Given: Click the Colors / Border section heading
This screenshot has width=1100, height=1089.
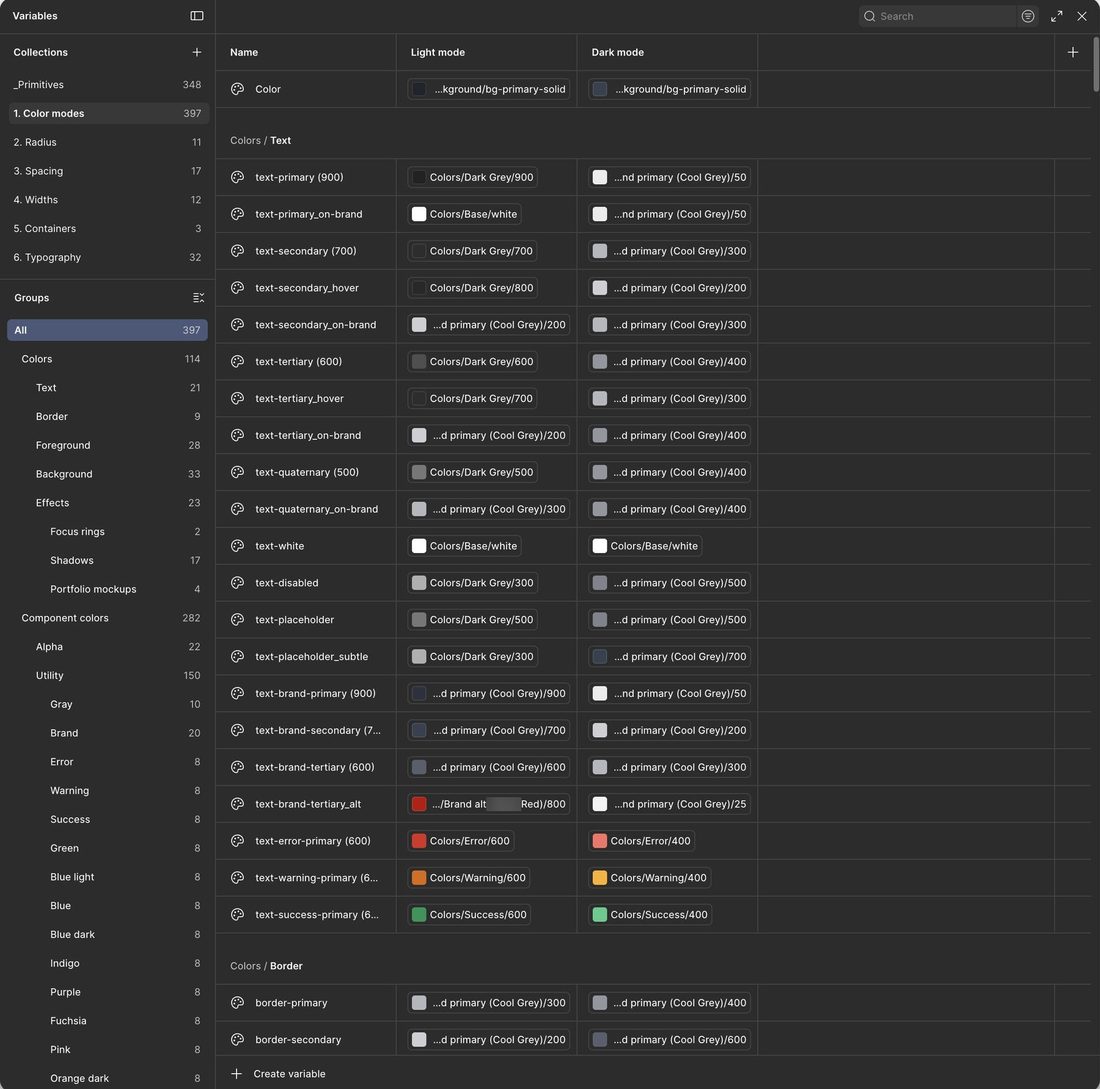Looking at the screenshot, I should pos(266,966).
